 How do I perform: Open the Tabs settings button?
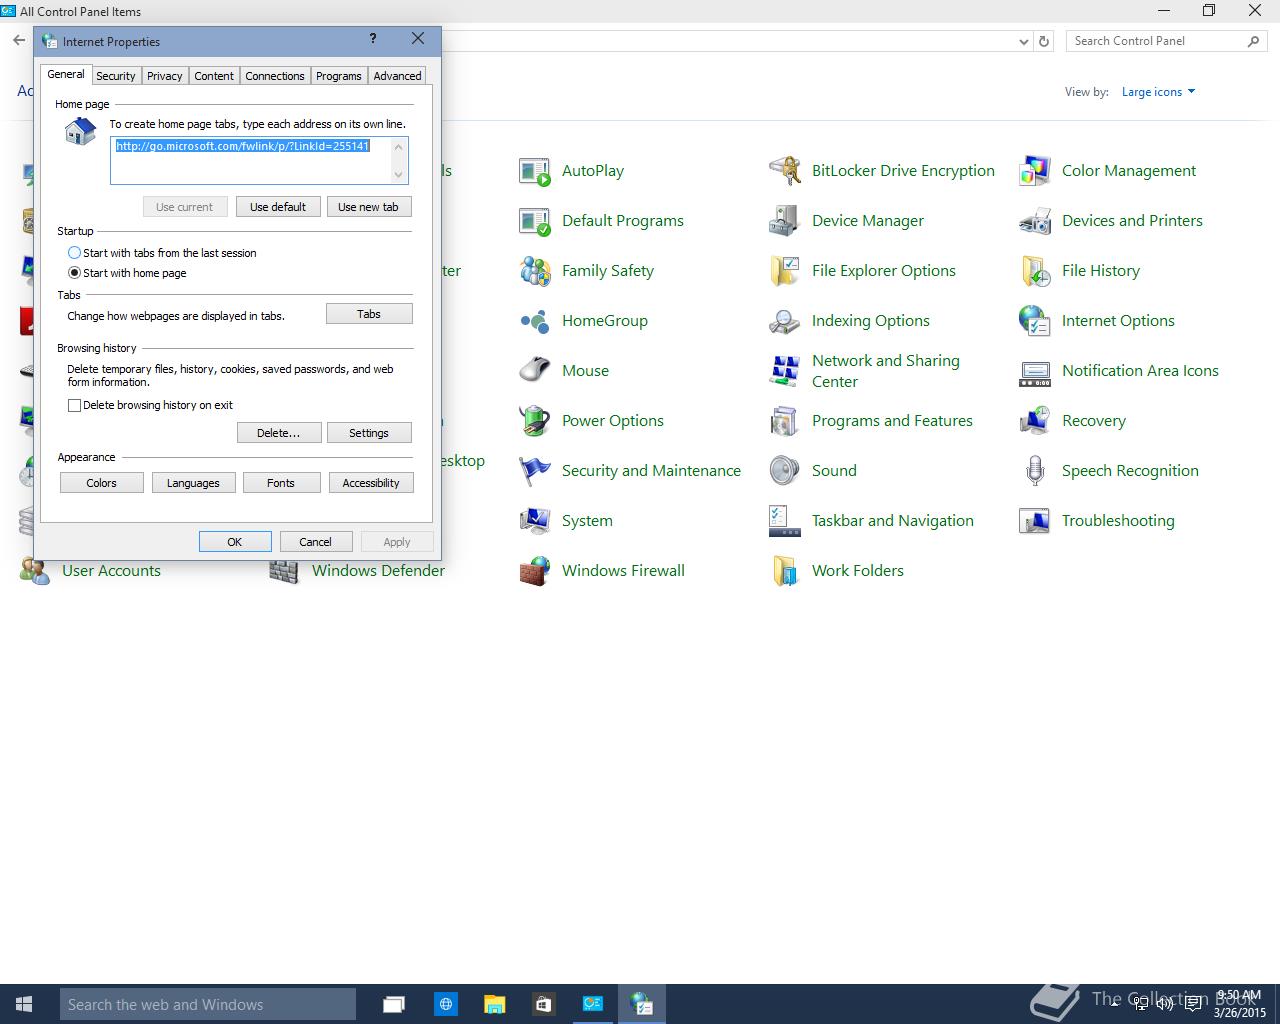point(369,314)
